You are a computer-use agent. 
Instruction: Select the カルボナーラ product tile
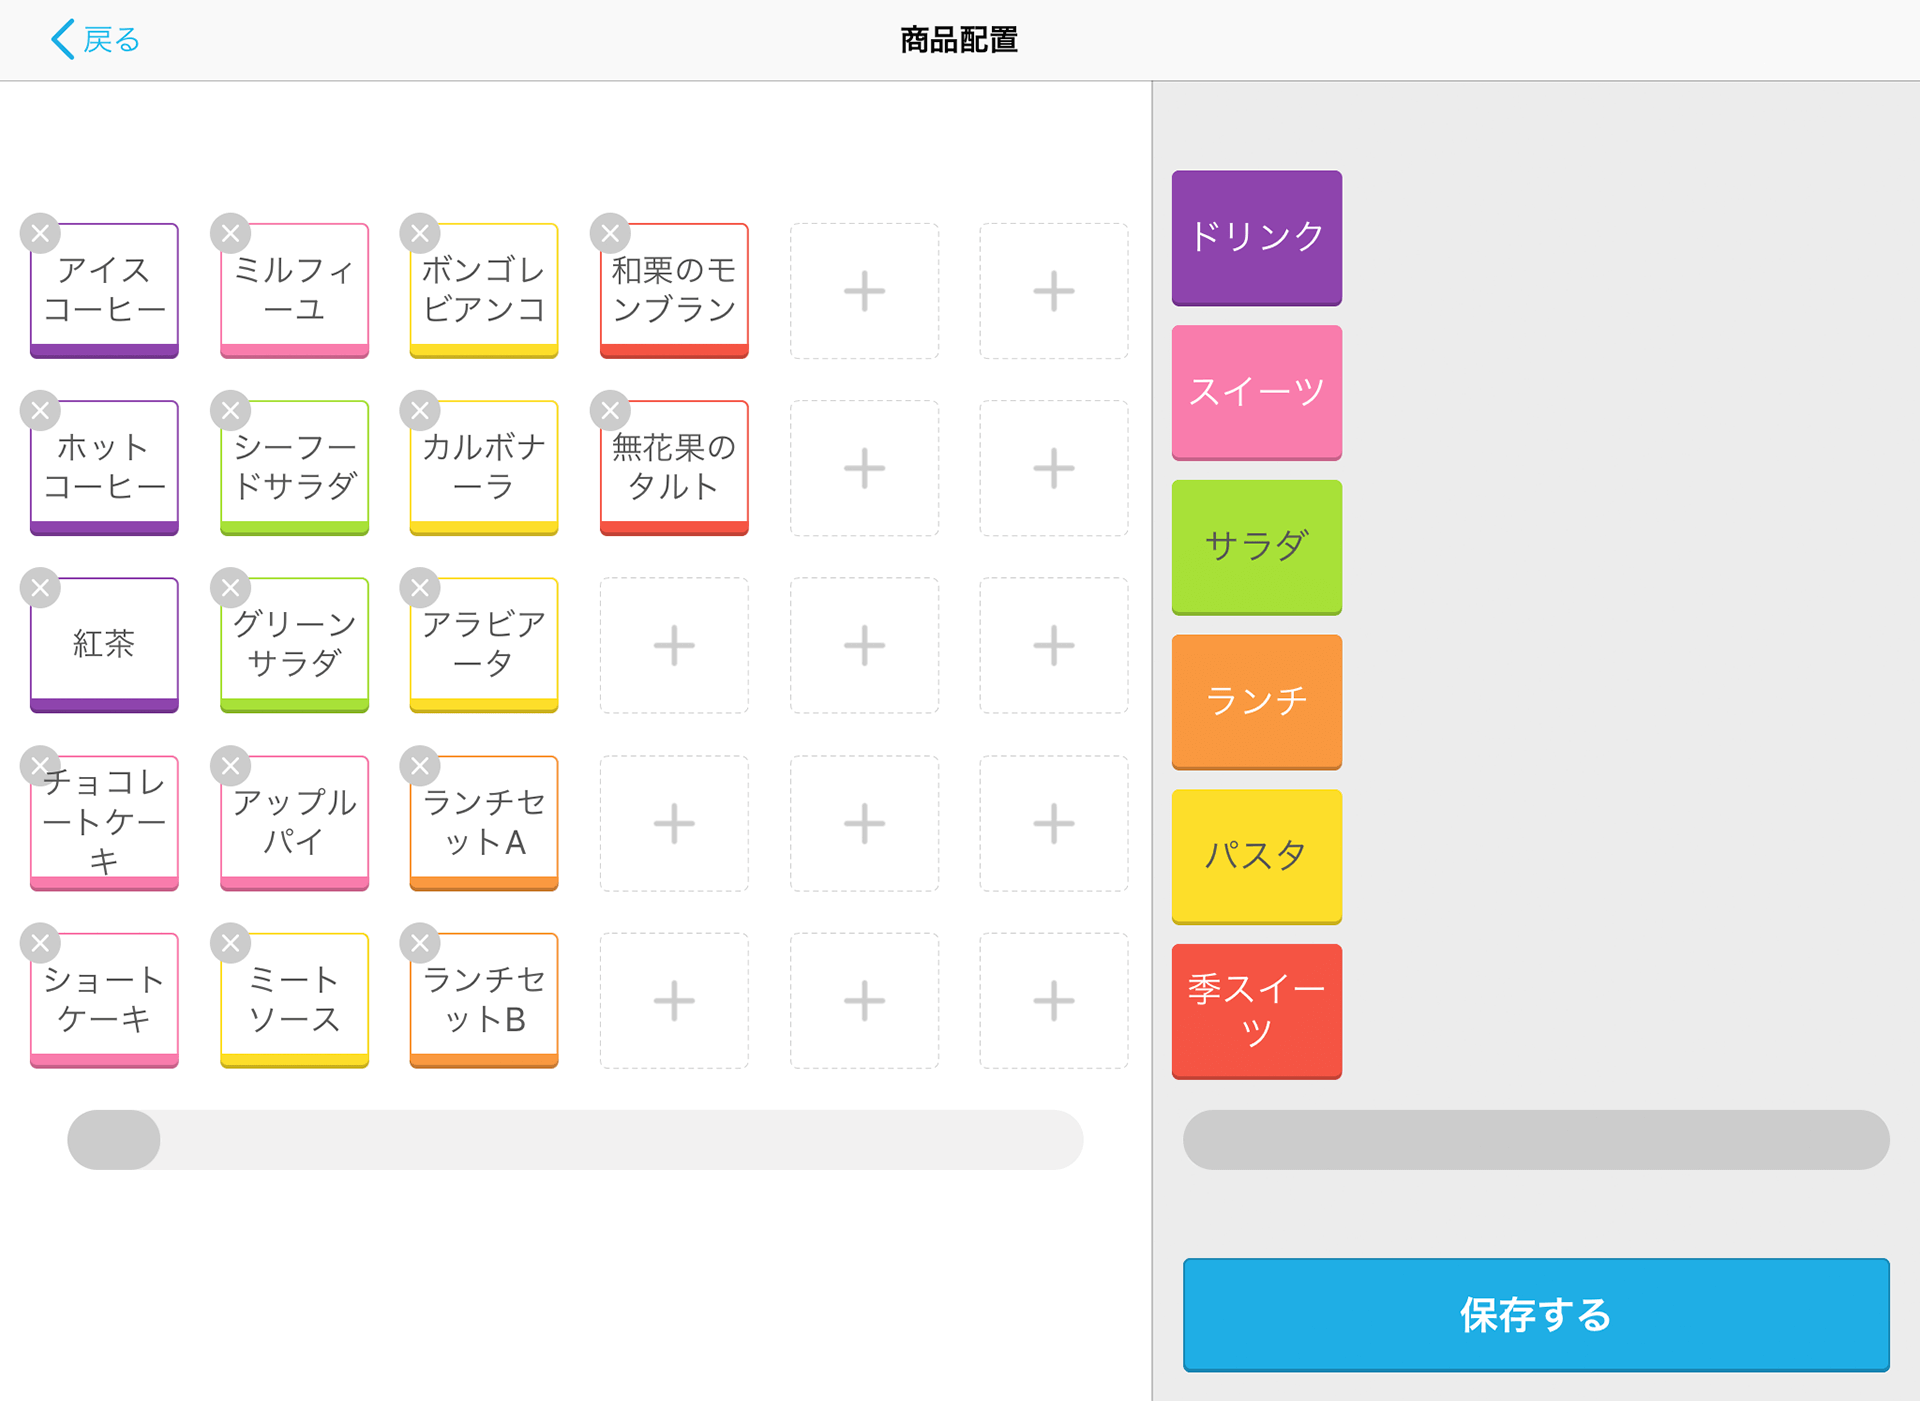(x=484, y=468)
